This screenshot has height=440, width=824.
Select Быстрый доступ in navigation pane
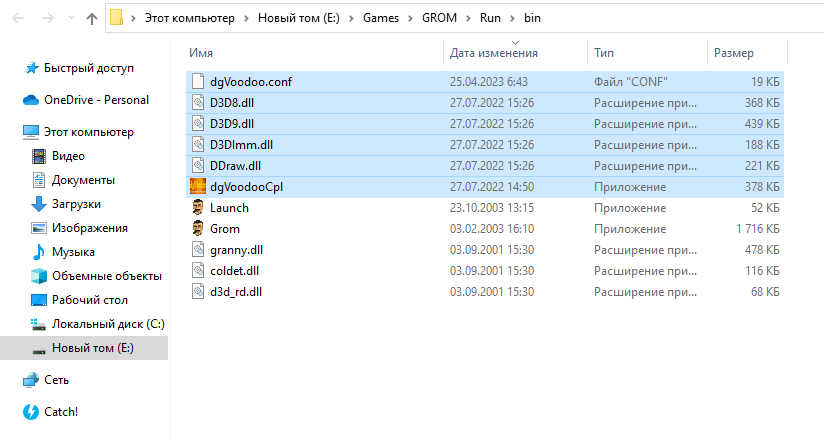coord(89,68)
